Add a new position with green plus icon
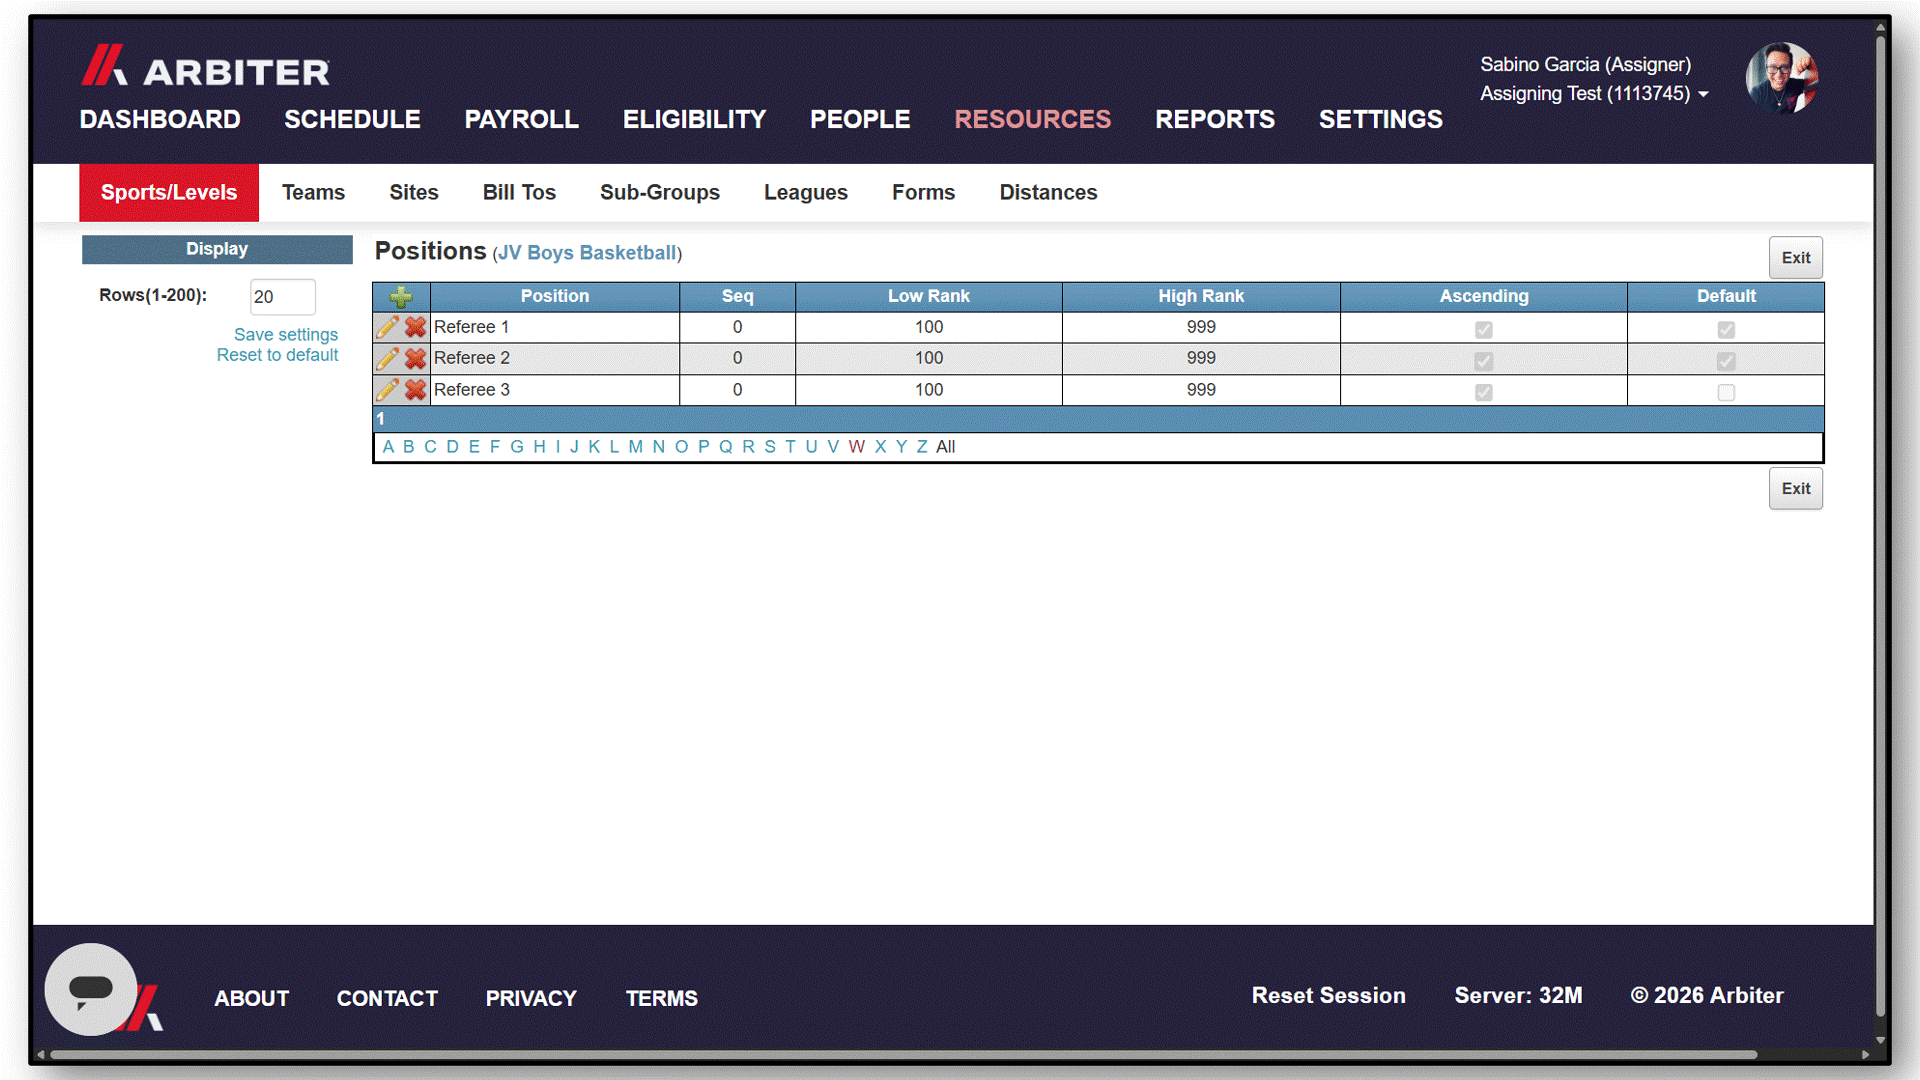Image resolution: width=1920 pixels, height=1080 pixels. pyautogui.click(x=401, y=297)
